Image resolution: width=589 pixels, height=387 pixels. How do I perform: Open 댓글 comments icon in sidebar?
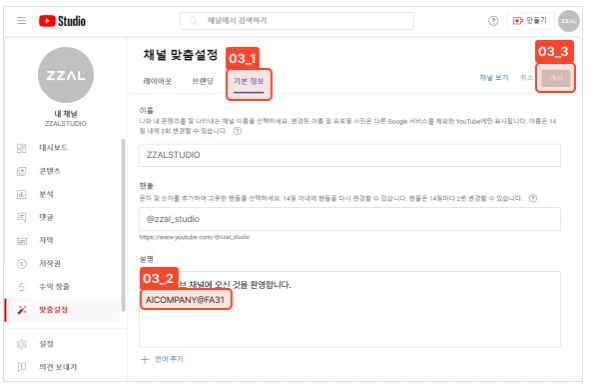click(x=22, y=217)
